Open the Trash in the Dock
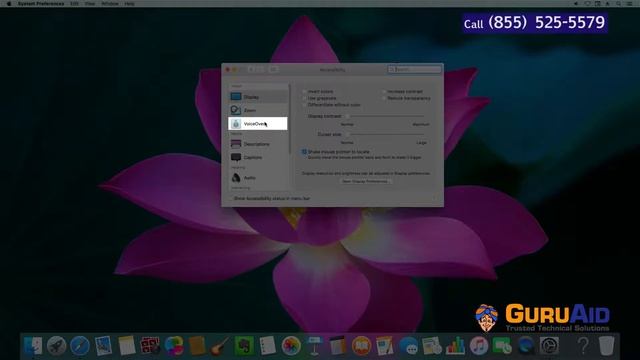The width and height of the screenshot is (640, 360). (607, 346)
